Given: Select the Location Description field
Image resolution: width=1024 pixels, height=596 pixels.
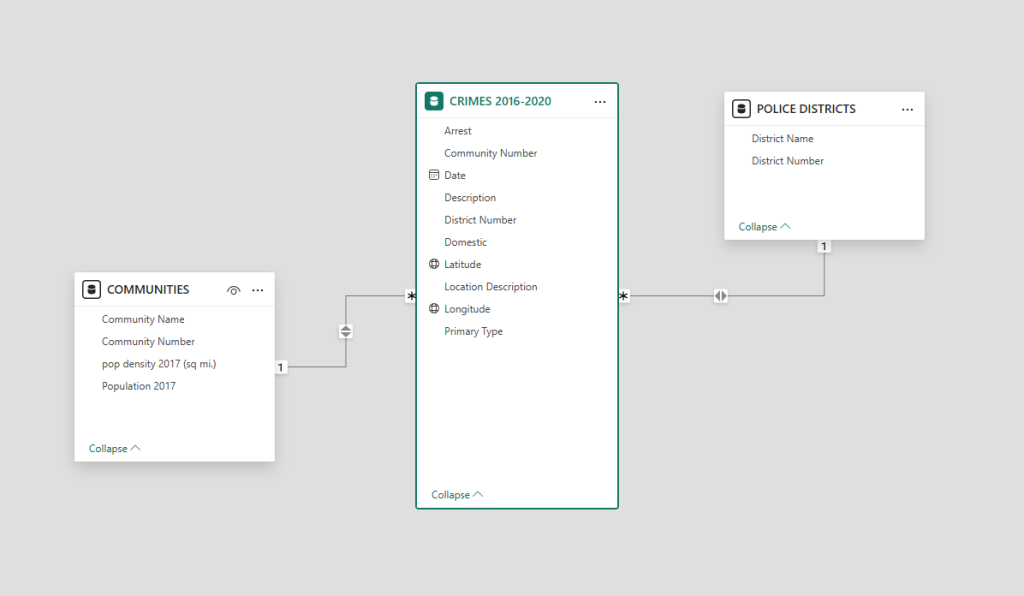Looking at the screenshot, I should pyautogui.click(x=490, y=287).
